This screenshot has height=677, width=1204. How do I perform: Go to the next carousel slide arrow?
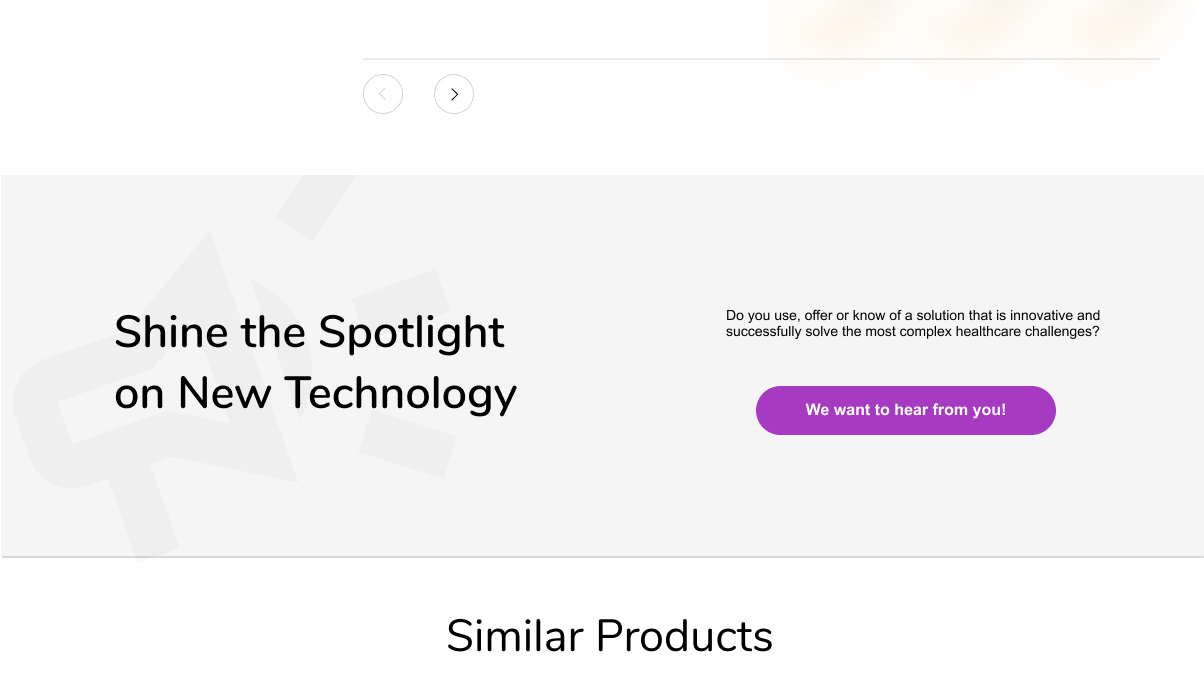click(454, 94)
